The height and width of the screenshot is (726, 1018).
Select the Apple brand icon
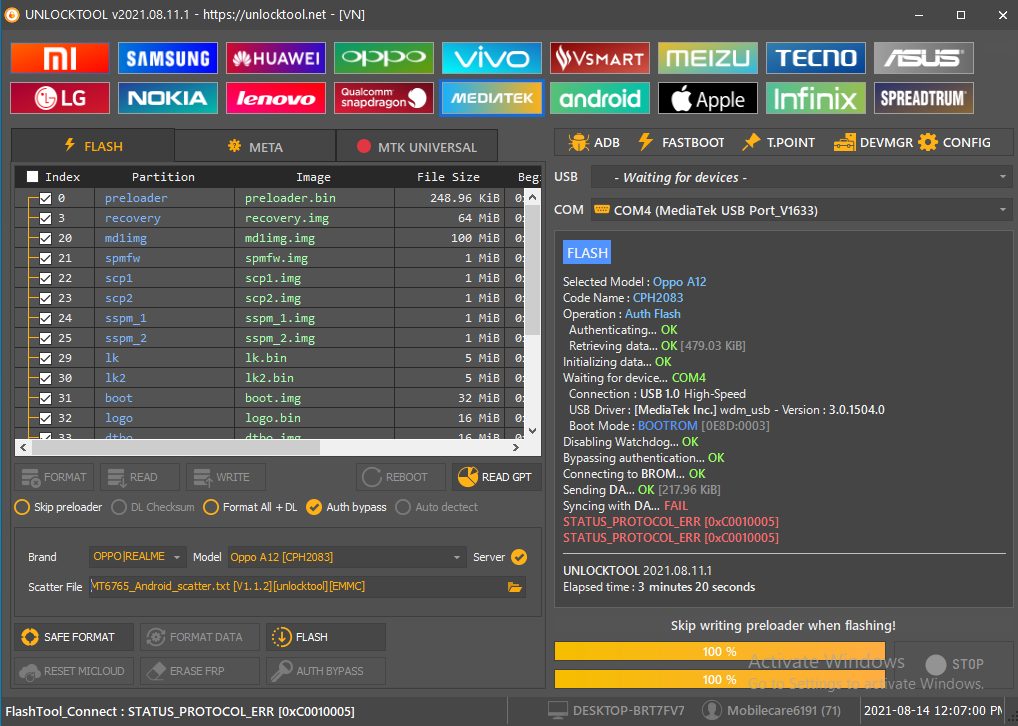pyautogui.click(x=708, y=98)
